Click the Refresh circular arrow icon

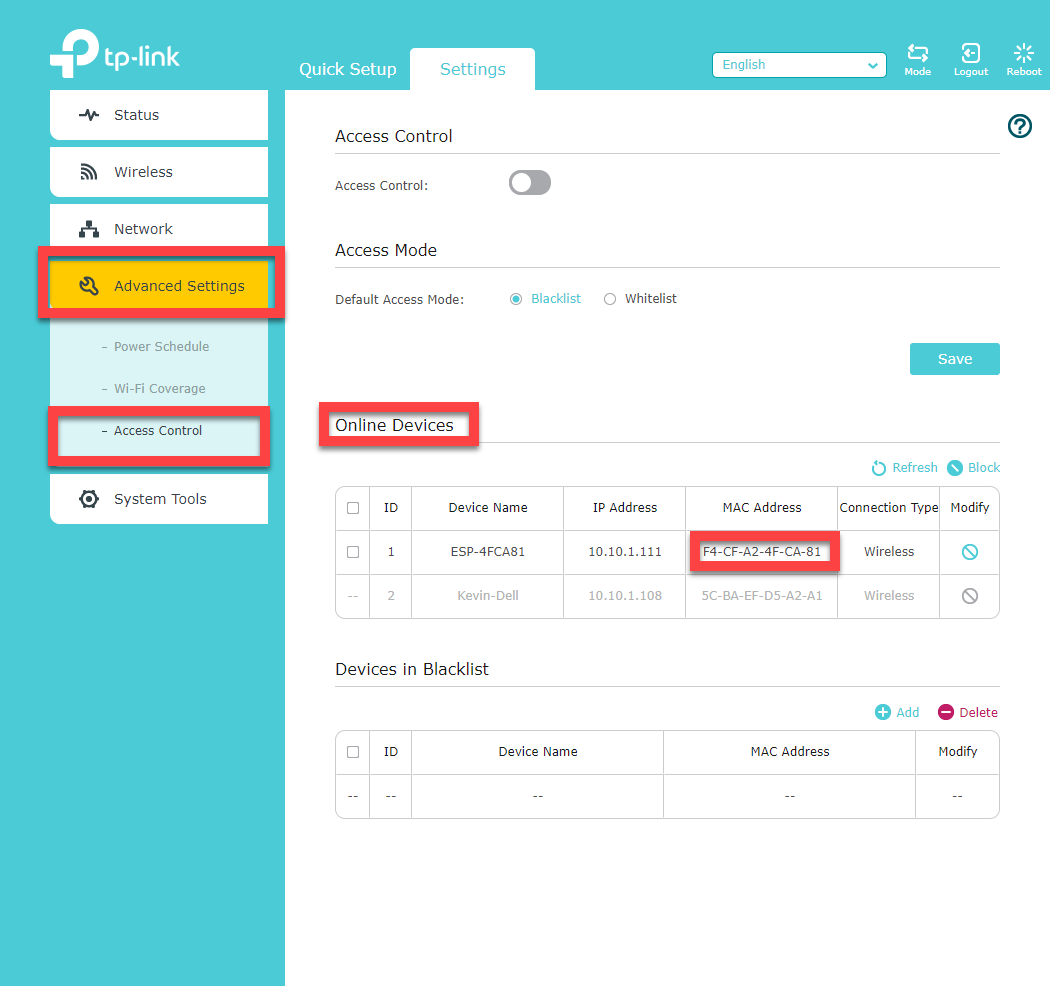pos(879,468)
